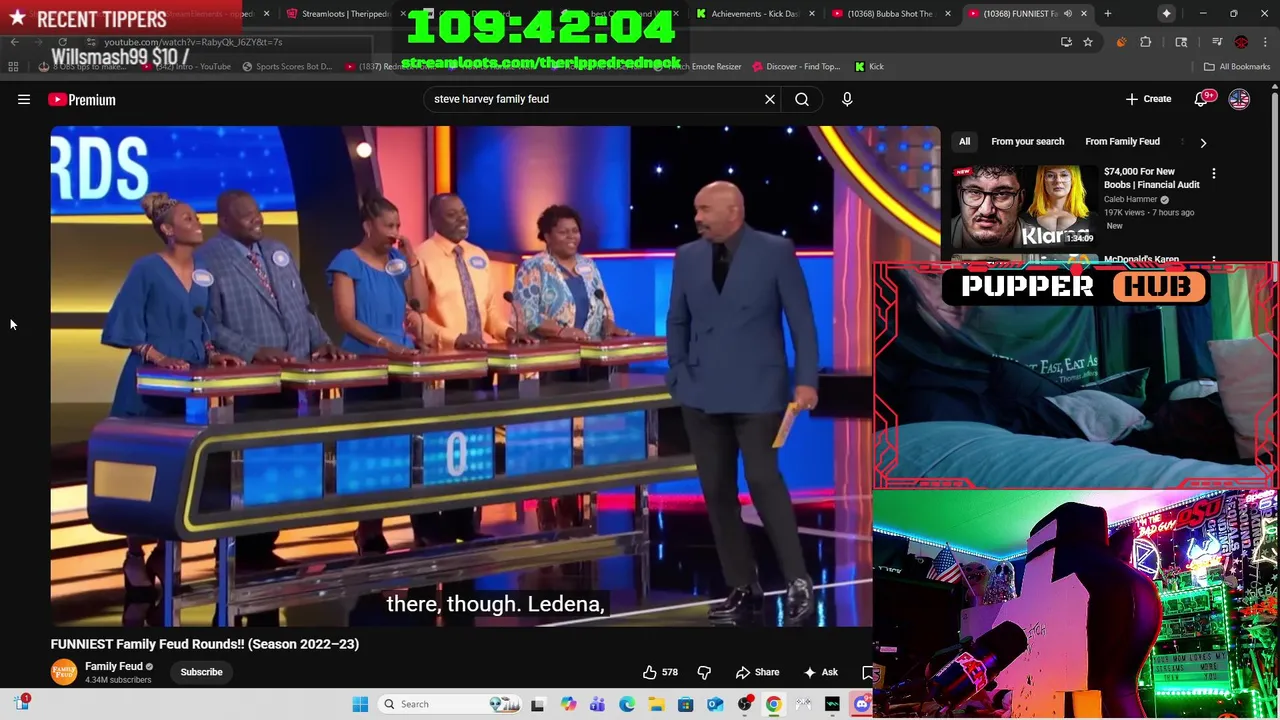The width and height of the screenshot is (1280, 720).
Task: Close the Achievements - Kick tab
Action: 811,14
